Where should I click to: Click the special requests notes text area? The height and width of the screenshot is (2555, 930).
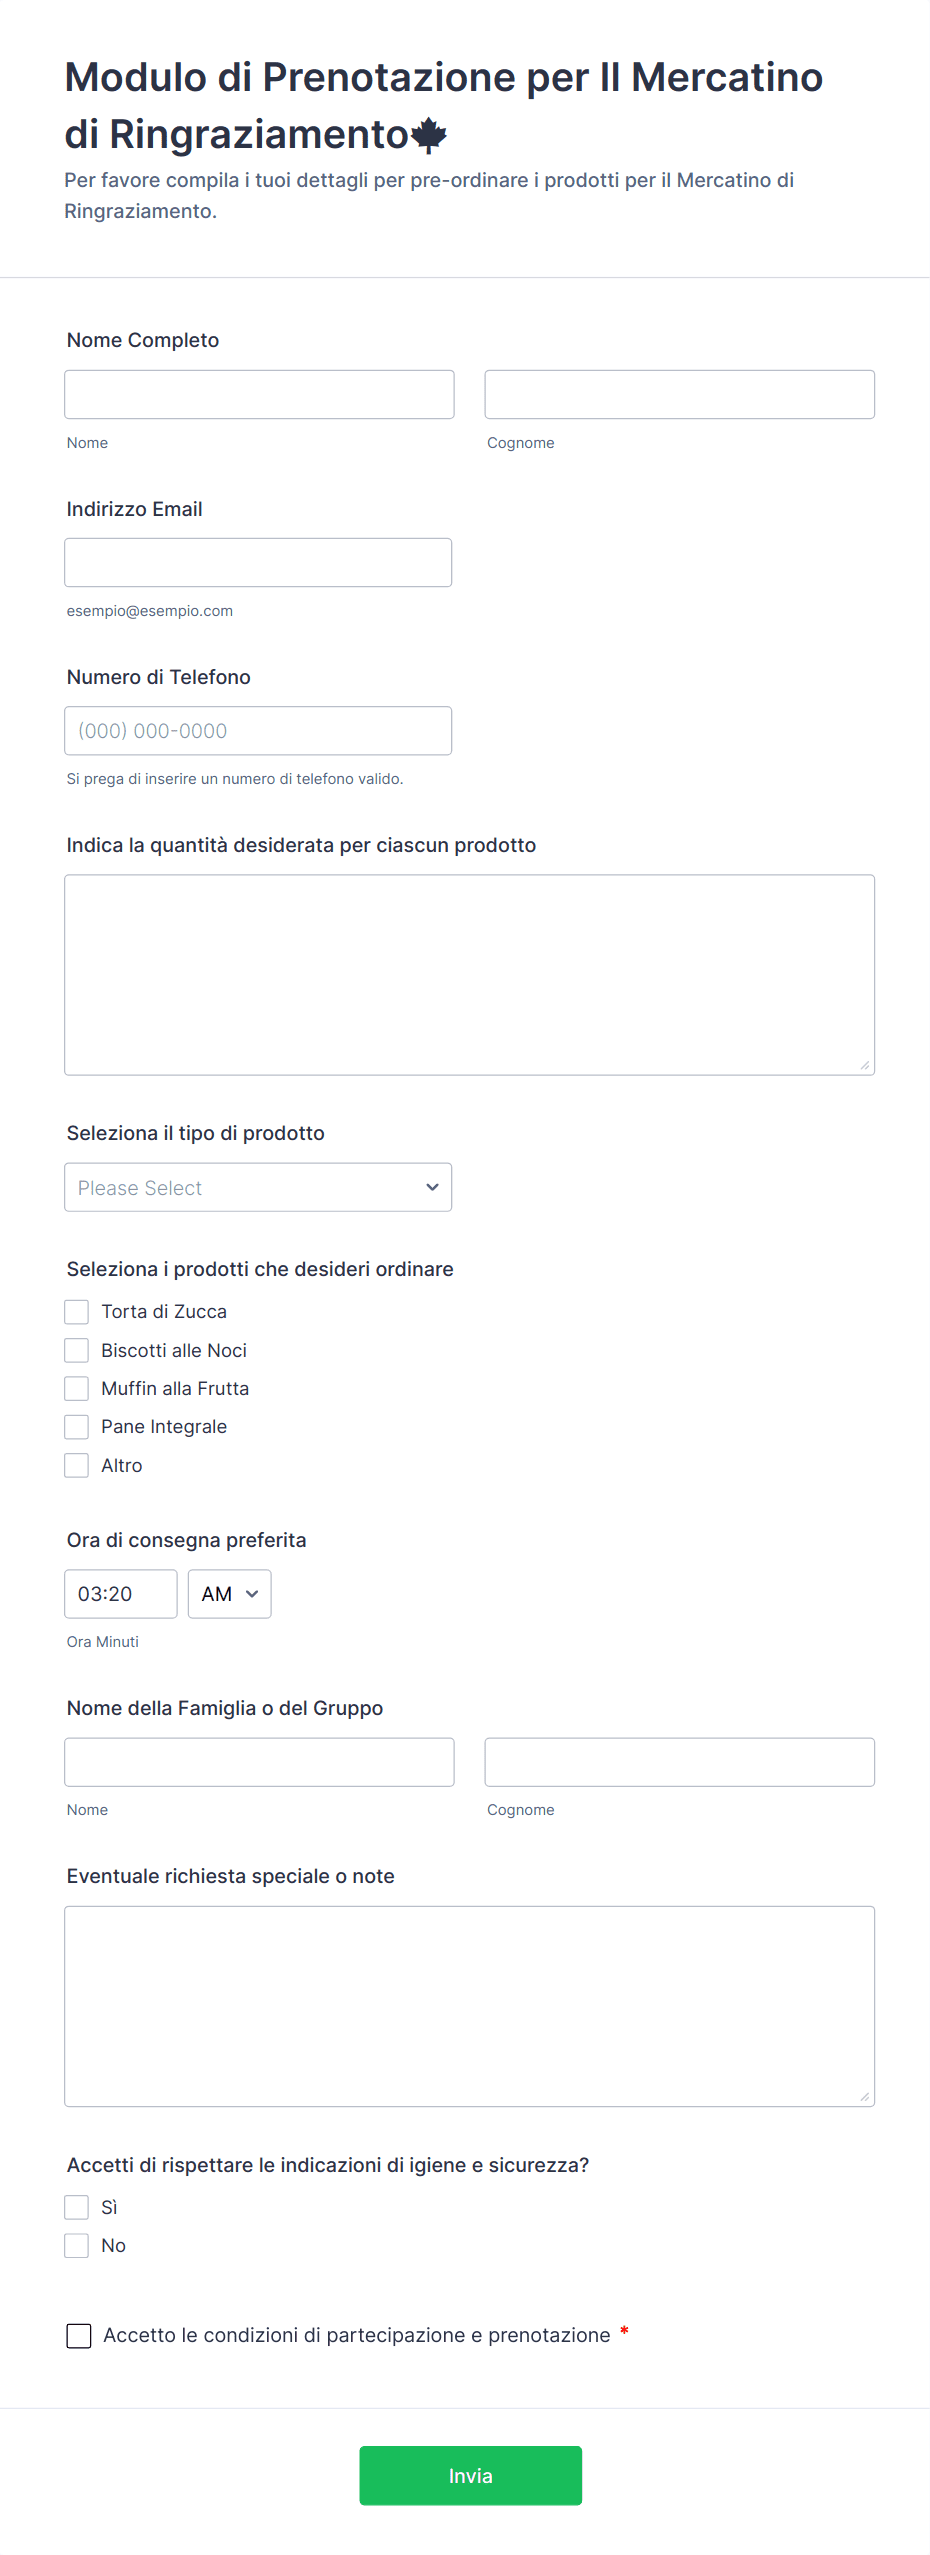coord(469,2006)
